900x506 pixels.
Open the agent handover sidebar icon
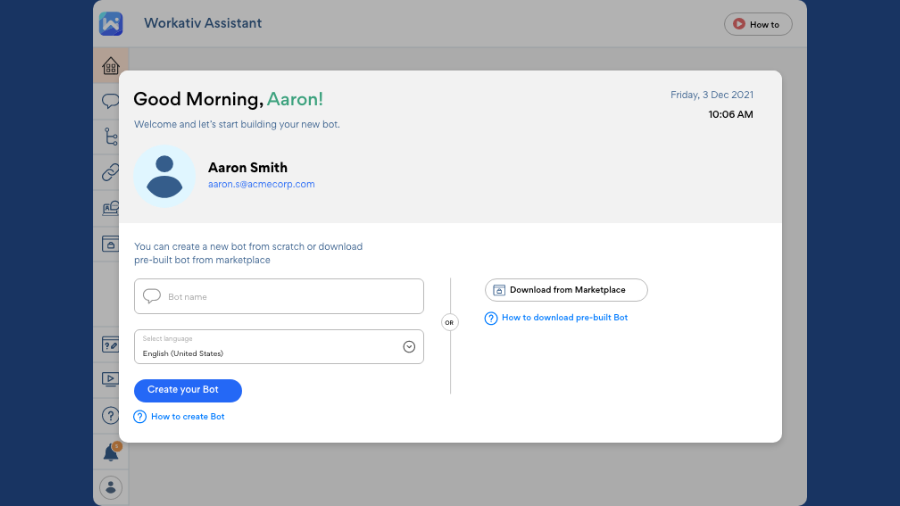[111, 208]
